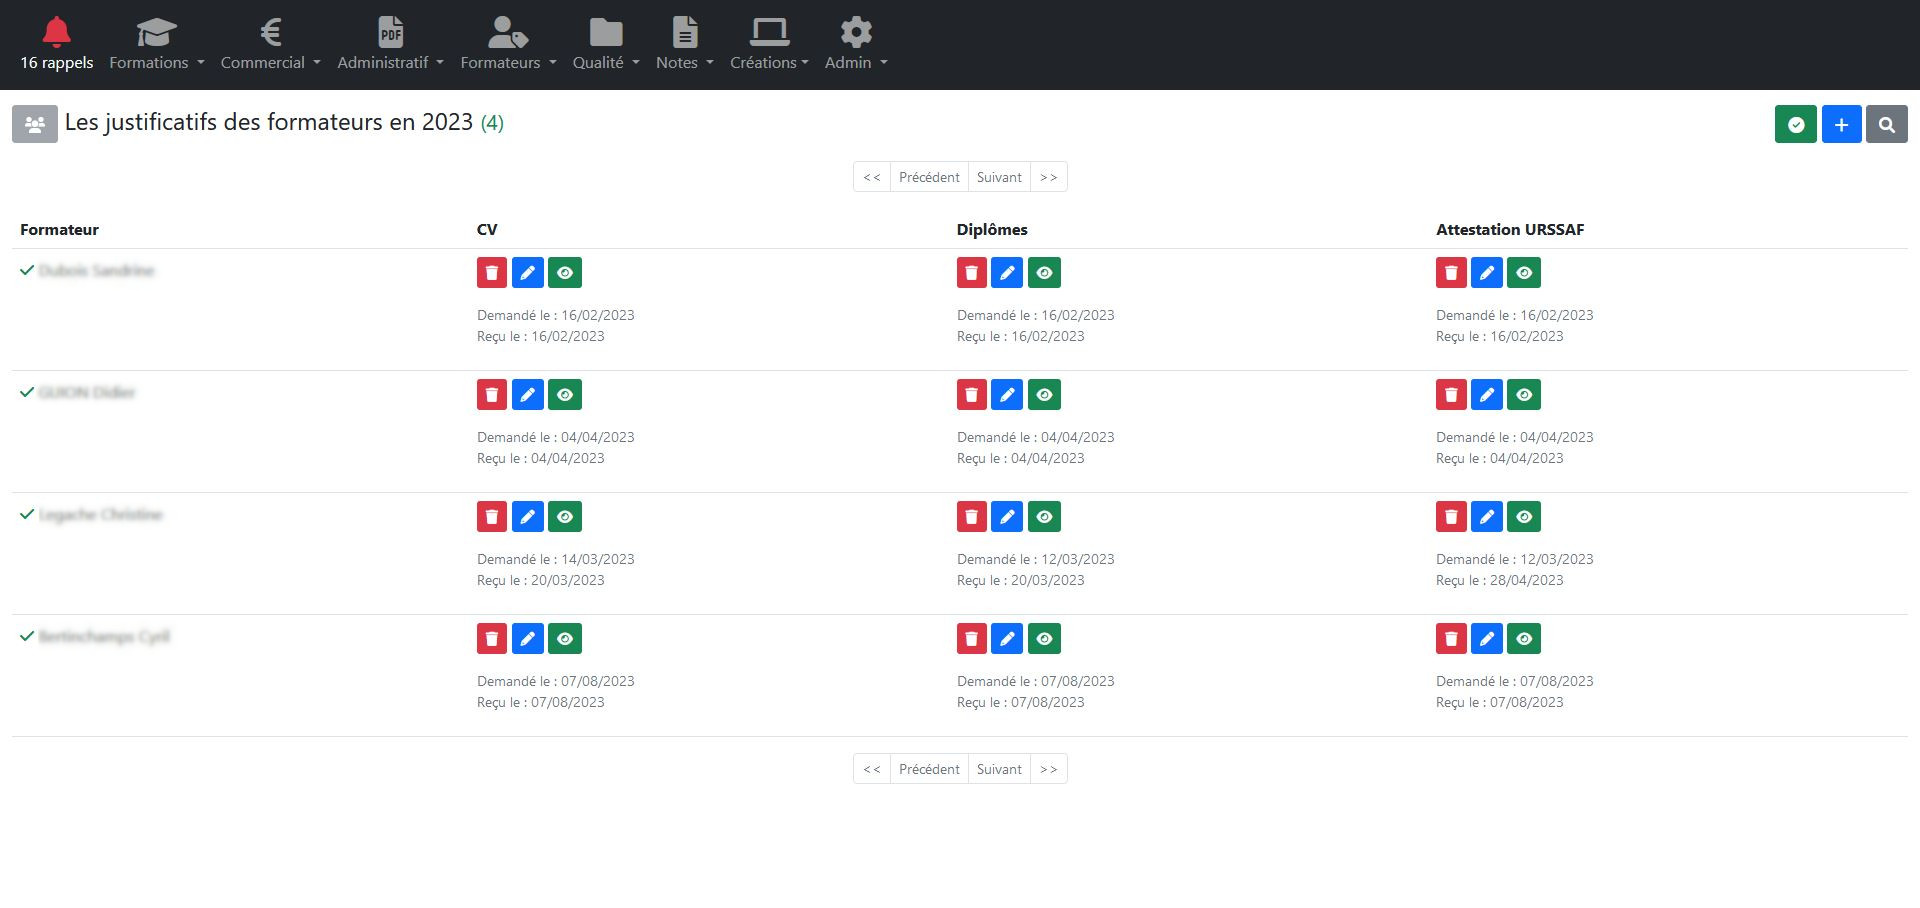Go to first page using << above table

[872, 177]
